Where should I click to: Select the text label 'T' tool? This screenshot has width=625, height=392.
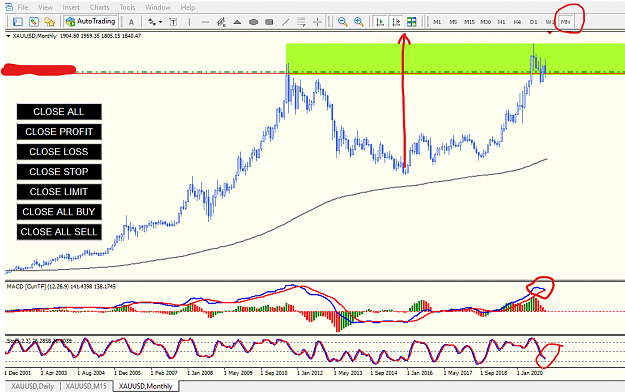173,22
